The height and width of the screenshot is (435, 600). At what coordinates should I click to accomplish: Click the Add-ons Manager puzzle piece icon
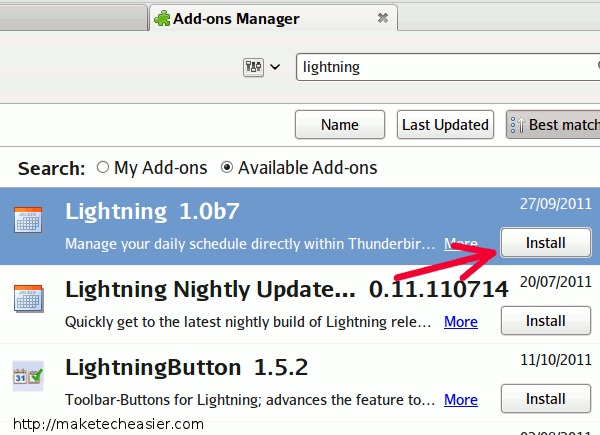tap(162, 18)
